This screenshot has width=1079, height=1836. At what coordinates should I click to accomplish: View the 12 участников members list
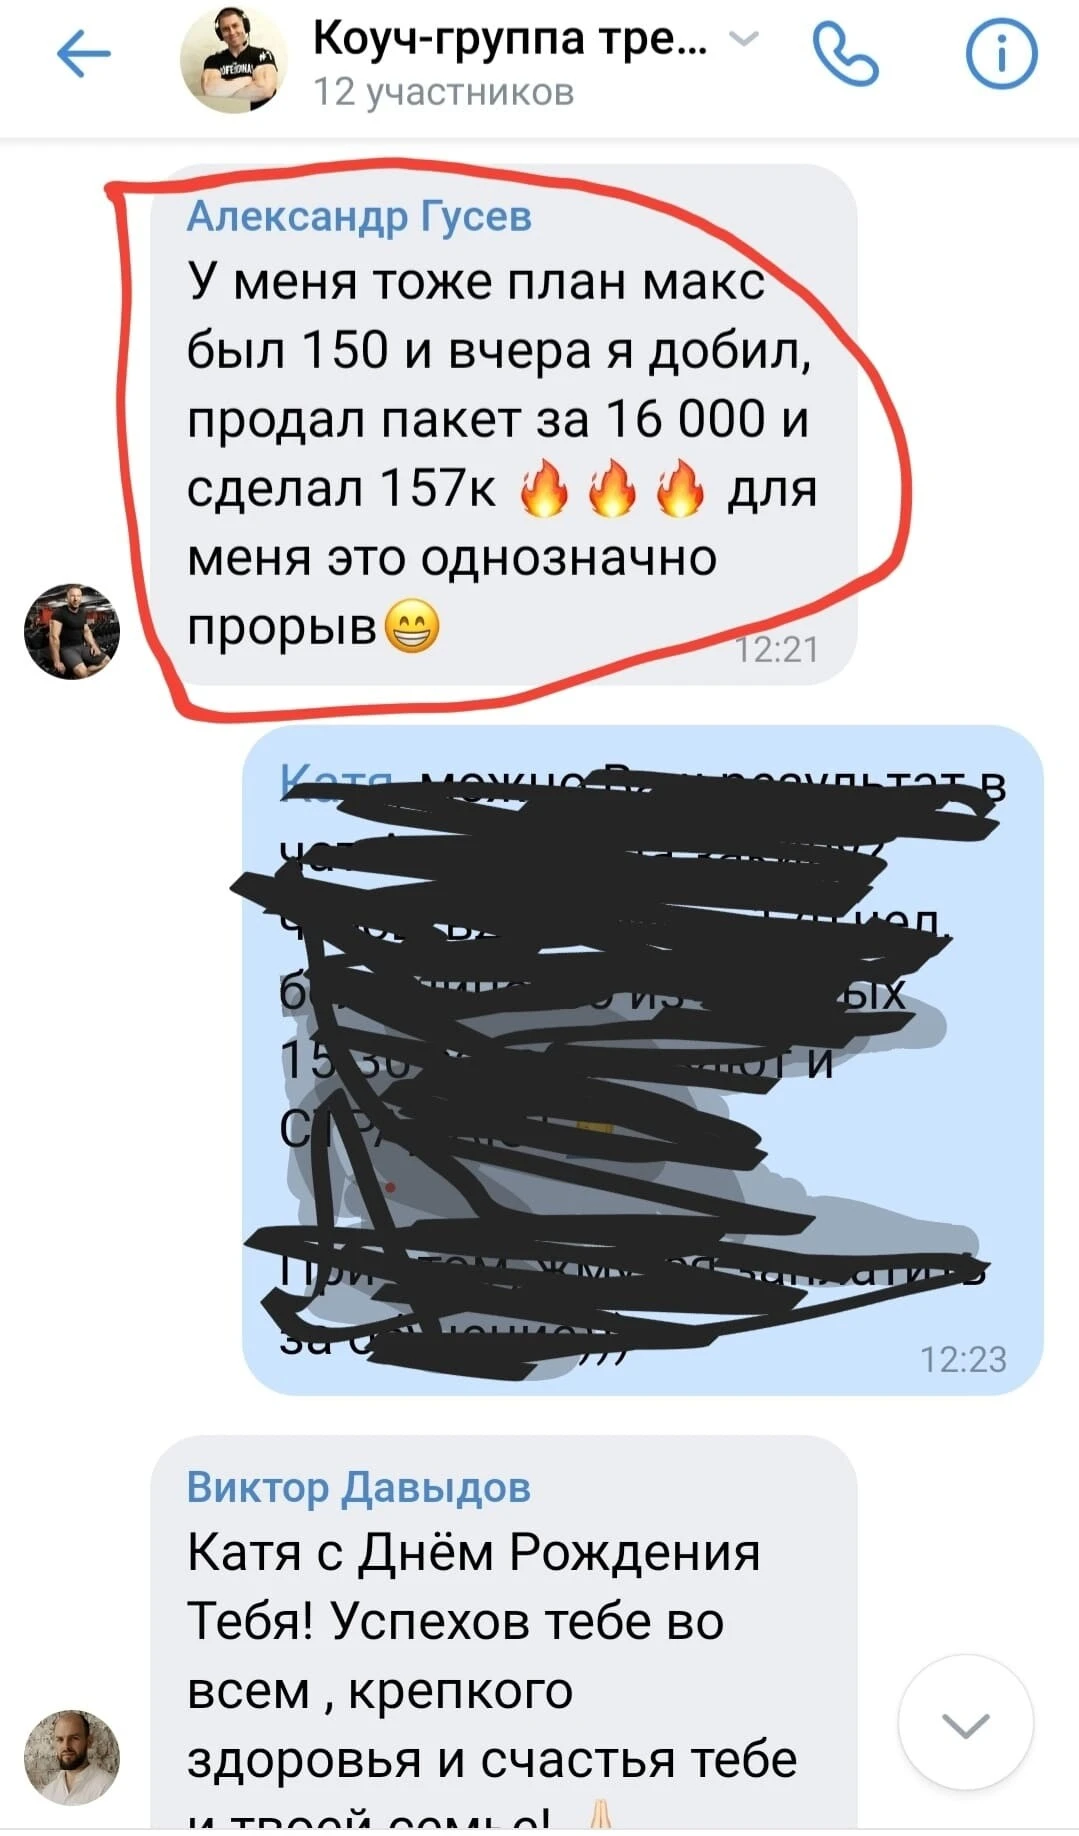click(444, 93)
